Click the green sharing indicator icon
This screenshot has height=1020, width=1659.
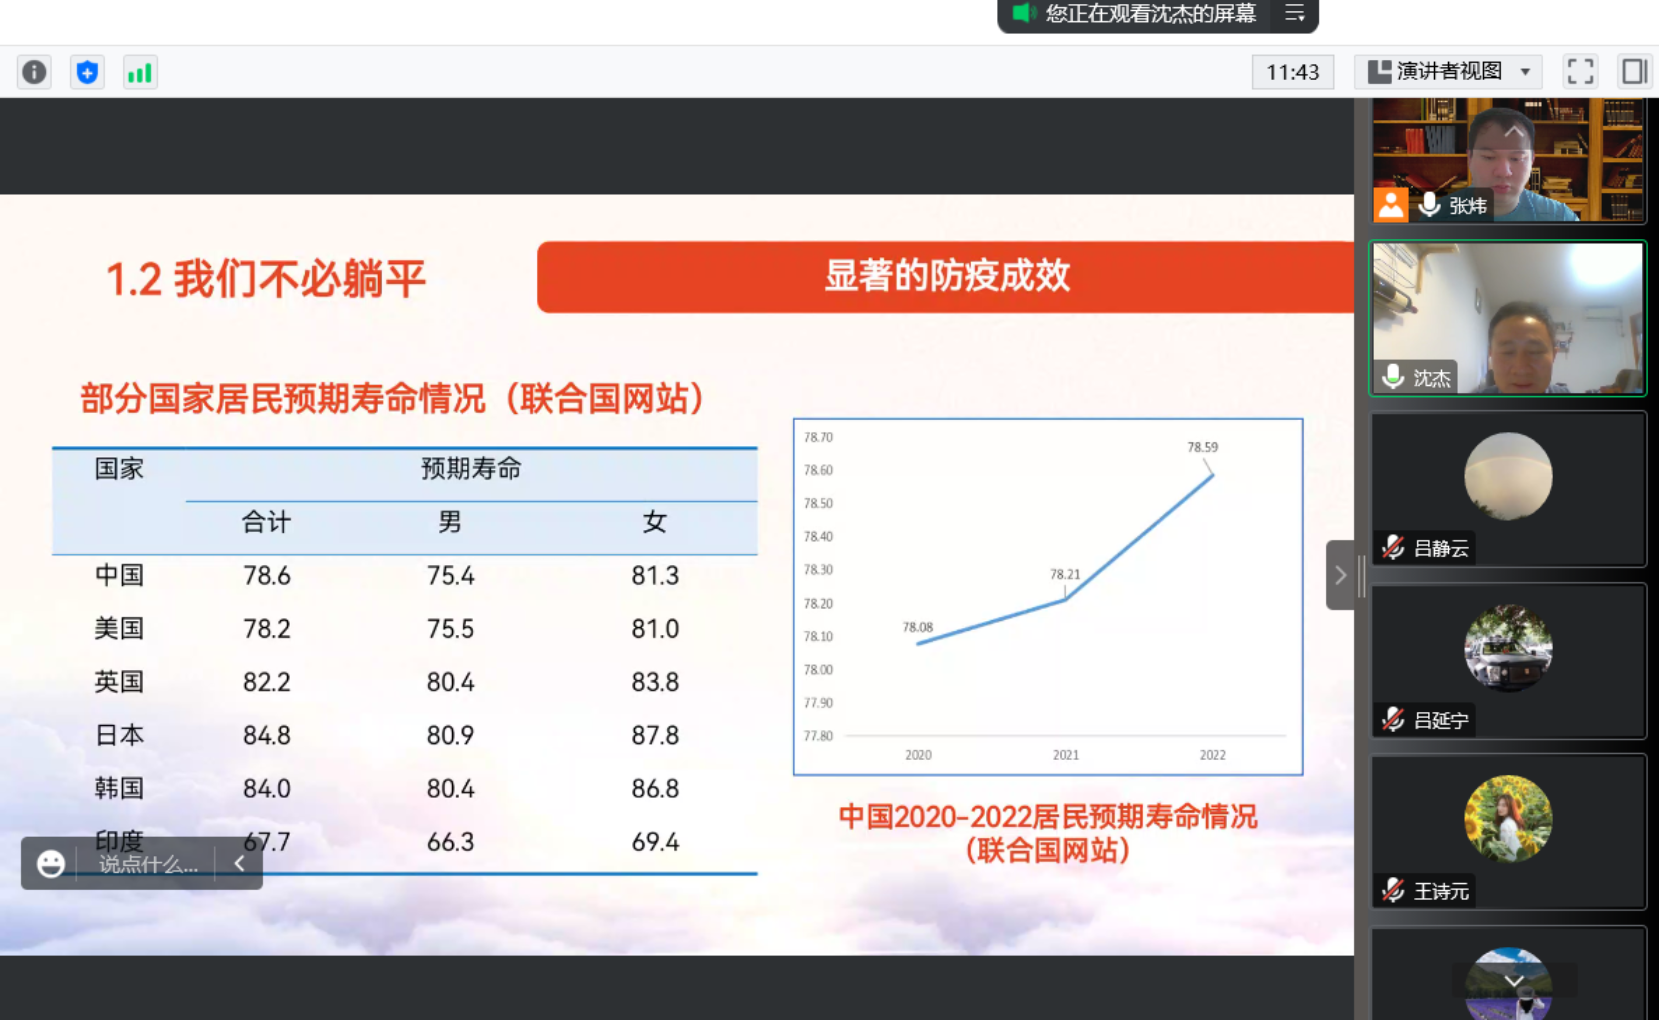click(1023, 13)
